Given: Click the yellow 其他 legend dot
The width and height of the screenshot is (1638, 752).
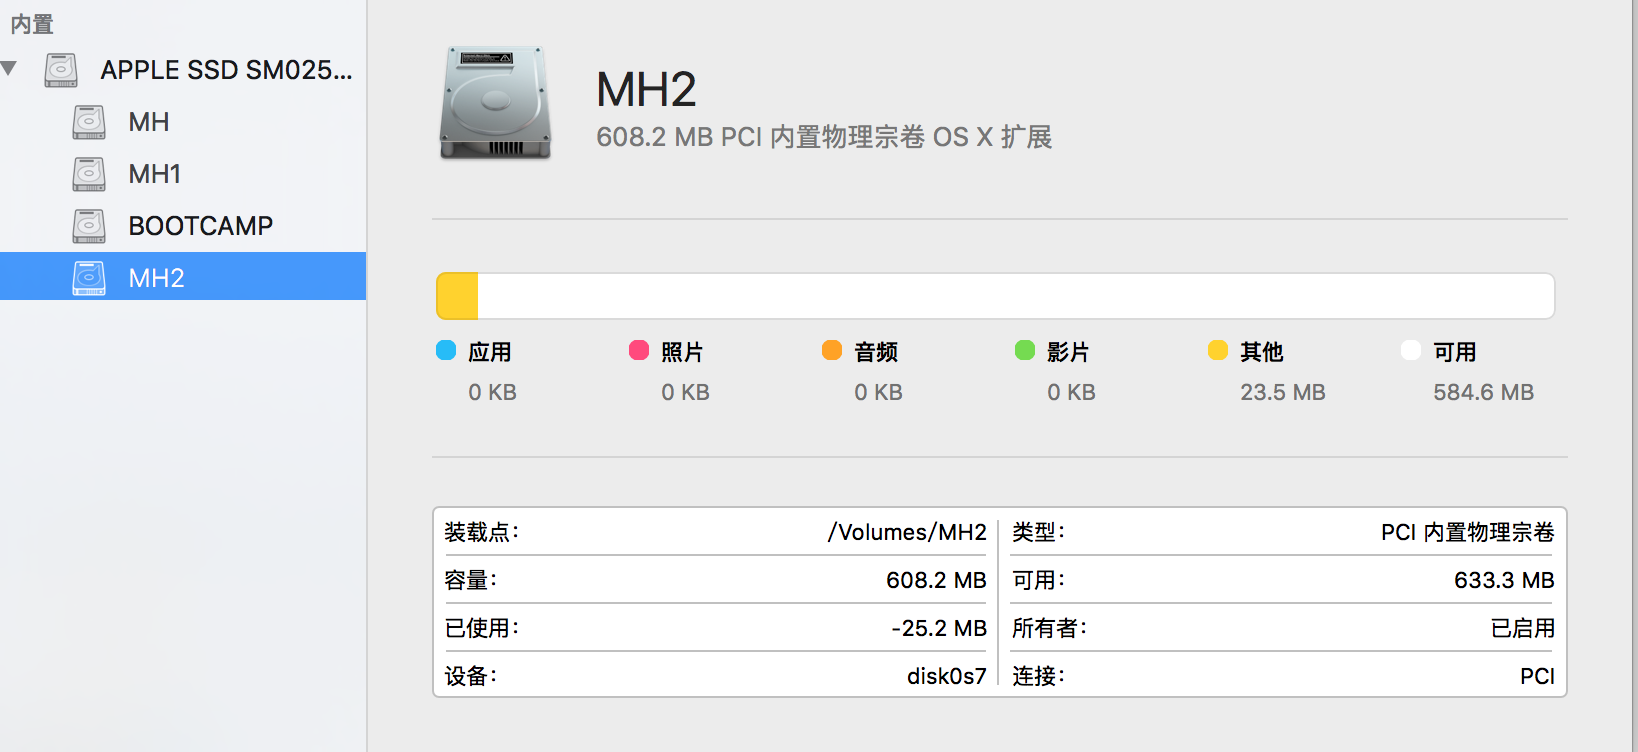Looking at the screenshot, I should [x=1218, y=350].
